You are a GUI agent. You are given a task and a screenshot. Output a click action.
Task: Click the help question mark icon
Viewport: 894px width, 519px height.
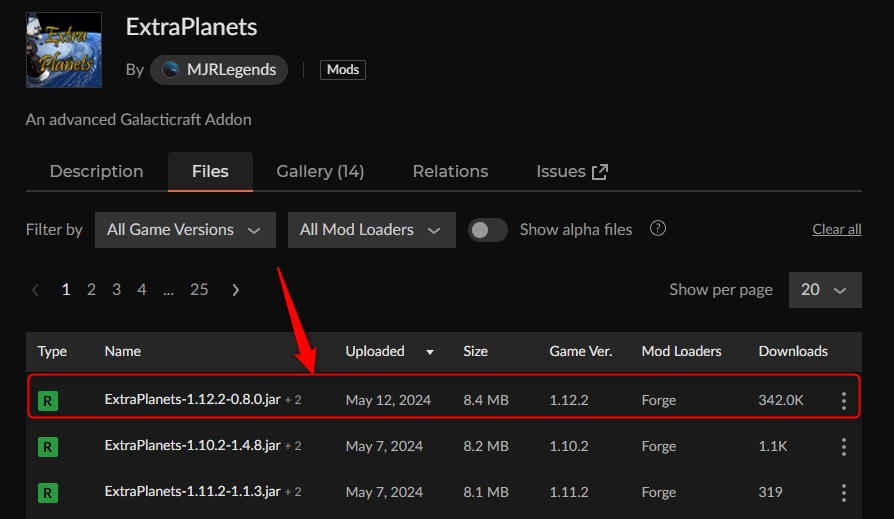point(658,229)
